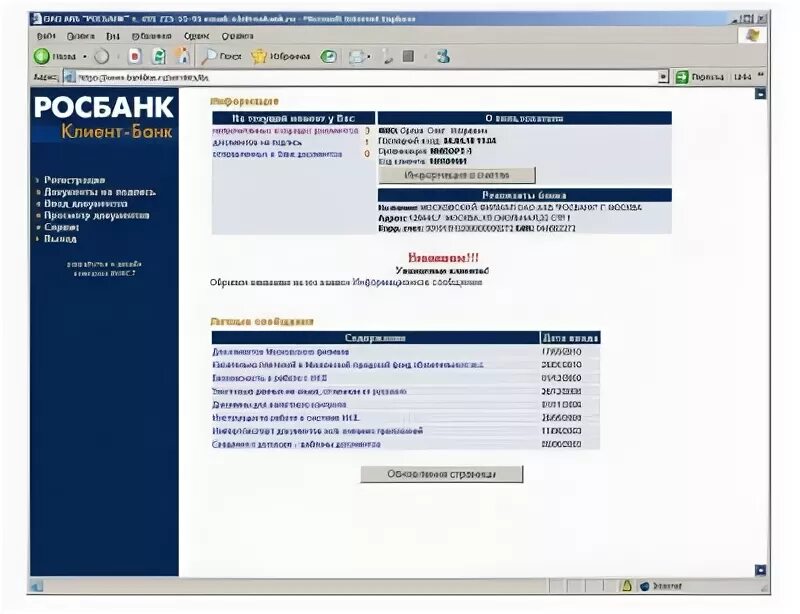
Task: Open Документы на подпись in sidebar
Action: click(99, 192)
